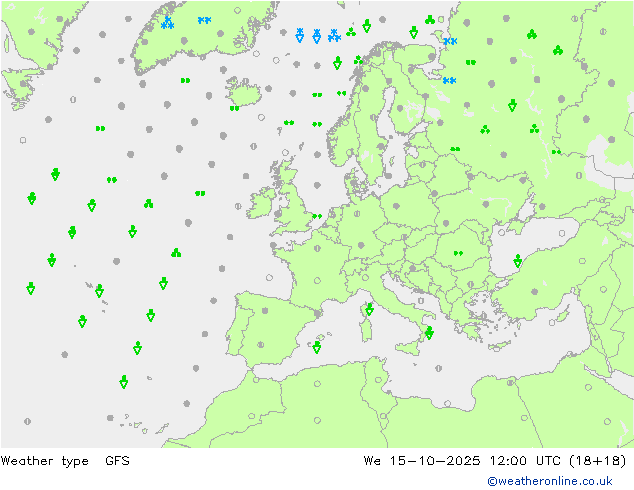Select the light rain symbol off southeast England
The width and height of the screenshot is (634, 490).
tap(317, 216)
